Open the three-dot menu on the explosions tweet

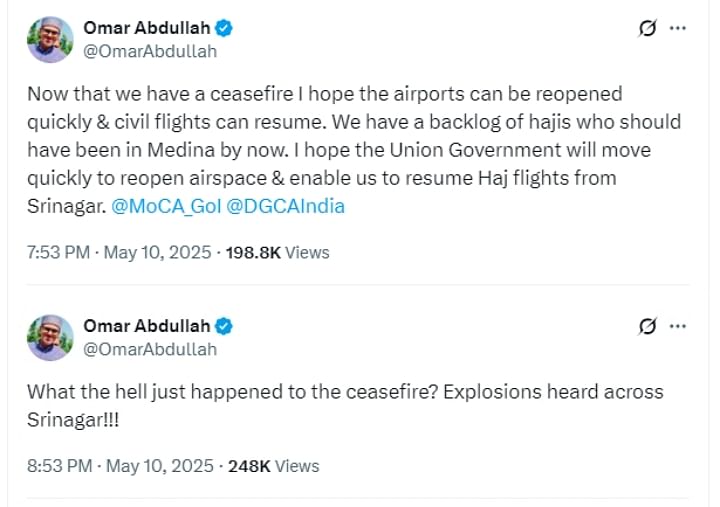tap(678, 327)
